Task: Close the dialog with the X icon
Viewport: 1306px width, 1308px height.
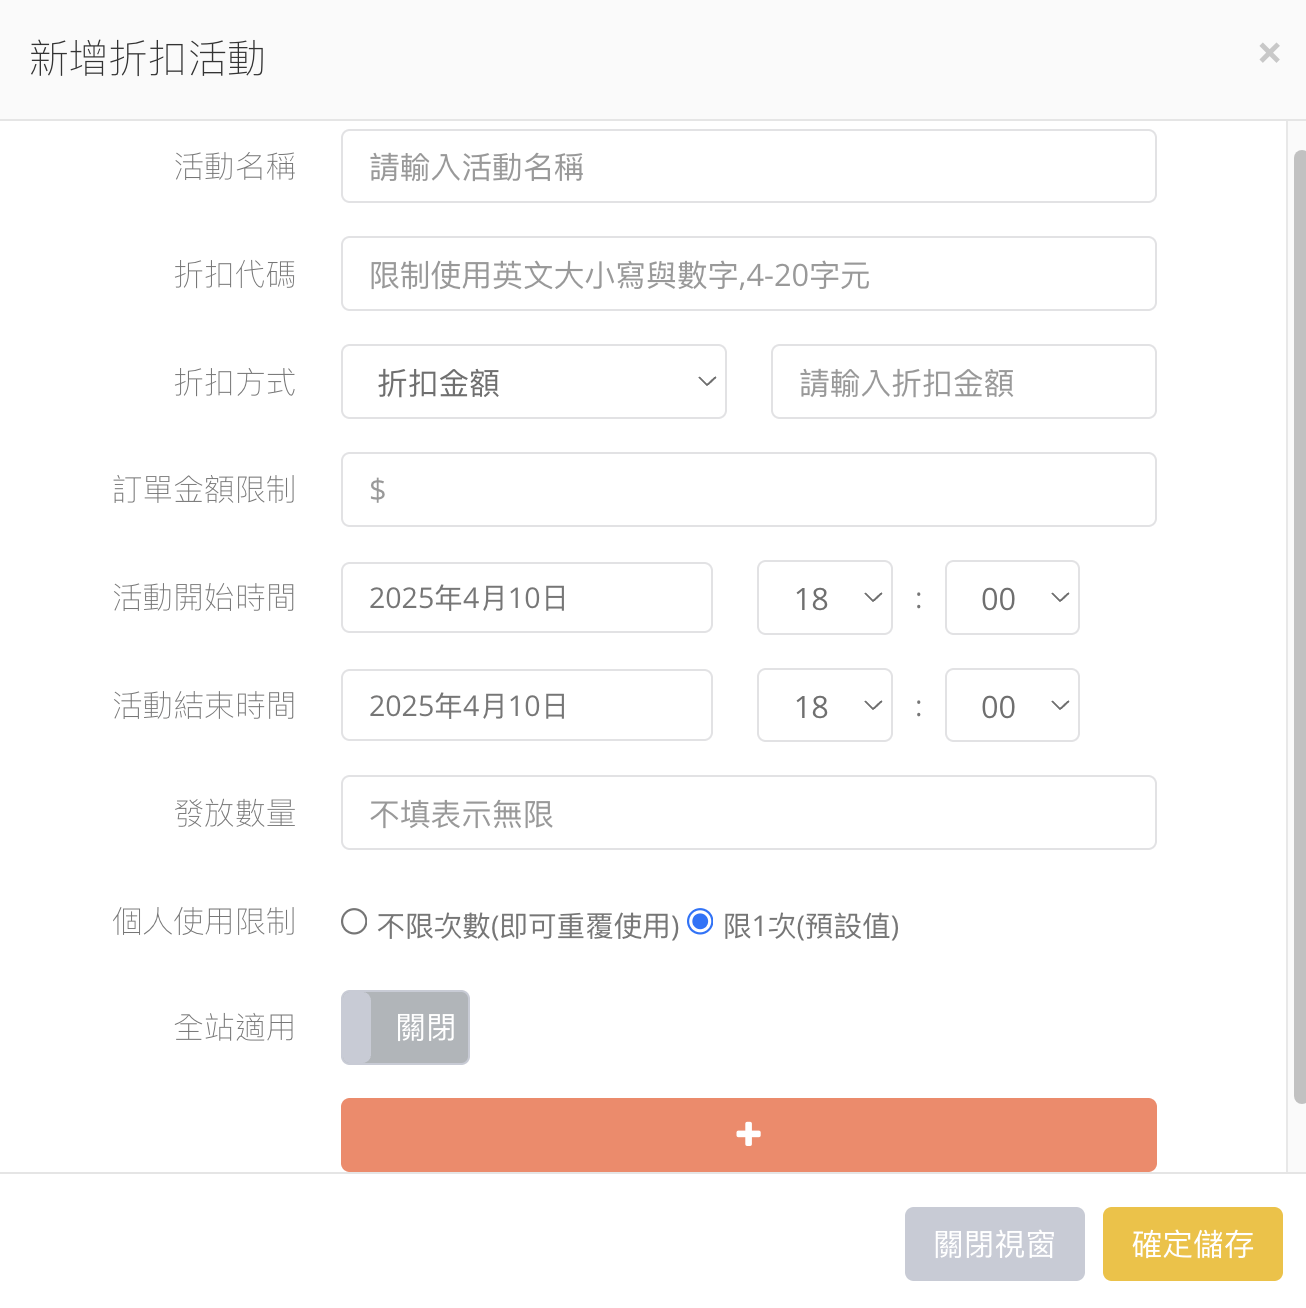Action: click(1269, 53)
